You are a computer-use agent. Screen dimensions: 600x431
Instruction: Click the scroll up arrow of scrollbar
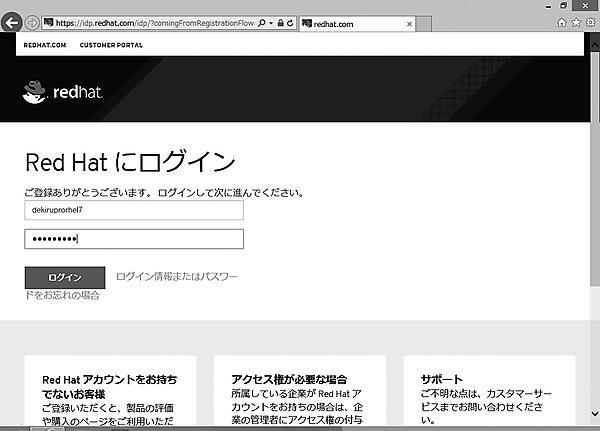click(595, 45)
